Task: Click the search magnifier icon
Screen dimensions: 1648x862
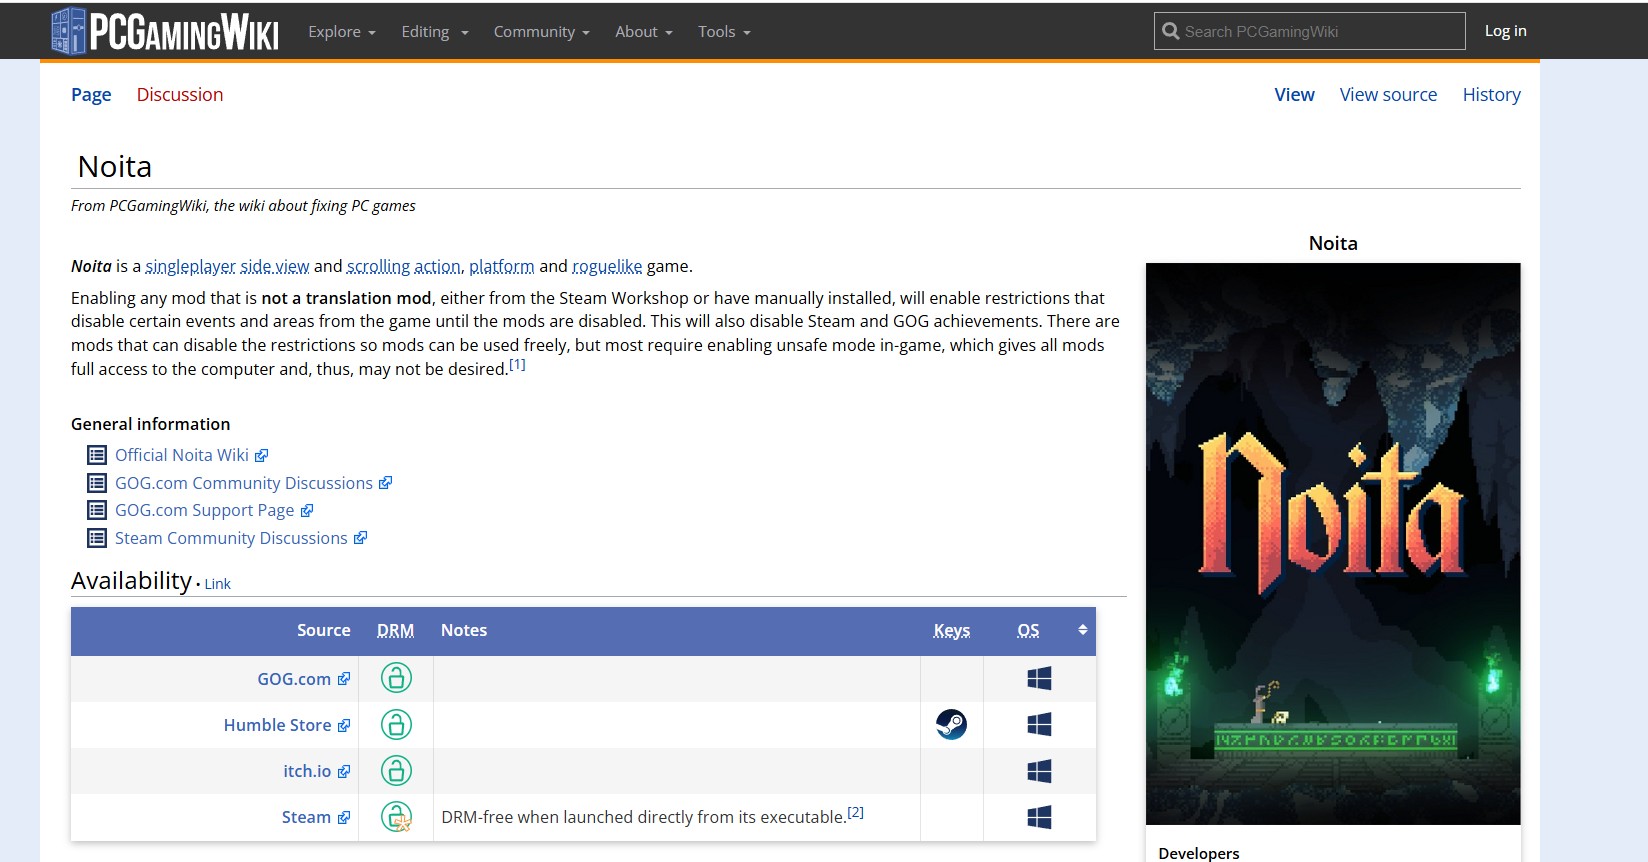Action: point(1171,31)
